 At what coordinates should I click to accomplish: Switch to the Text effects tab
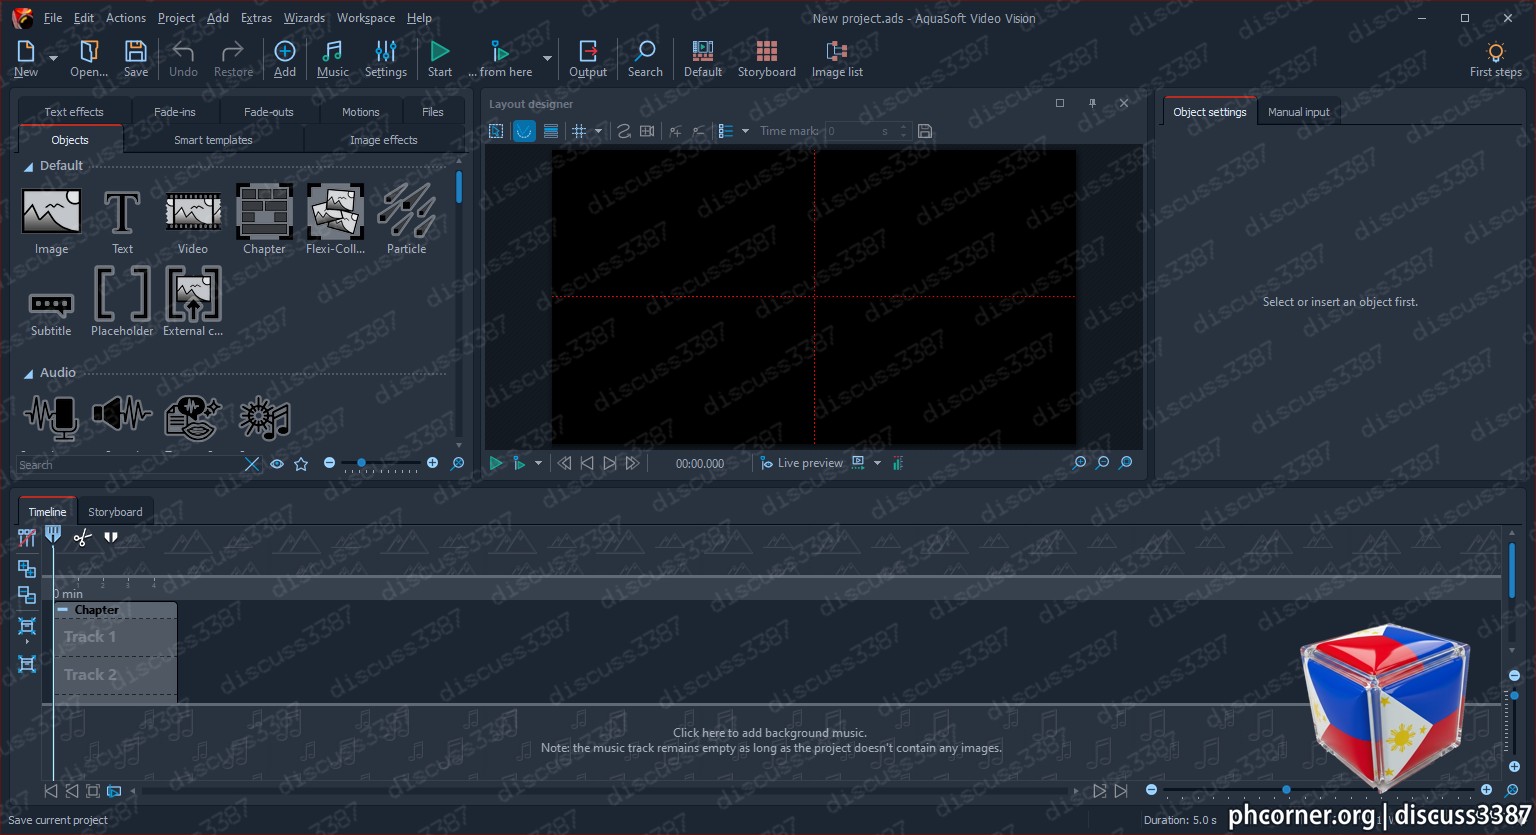click(x=74, y=112)
